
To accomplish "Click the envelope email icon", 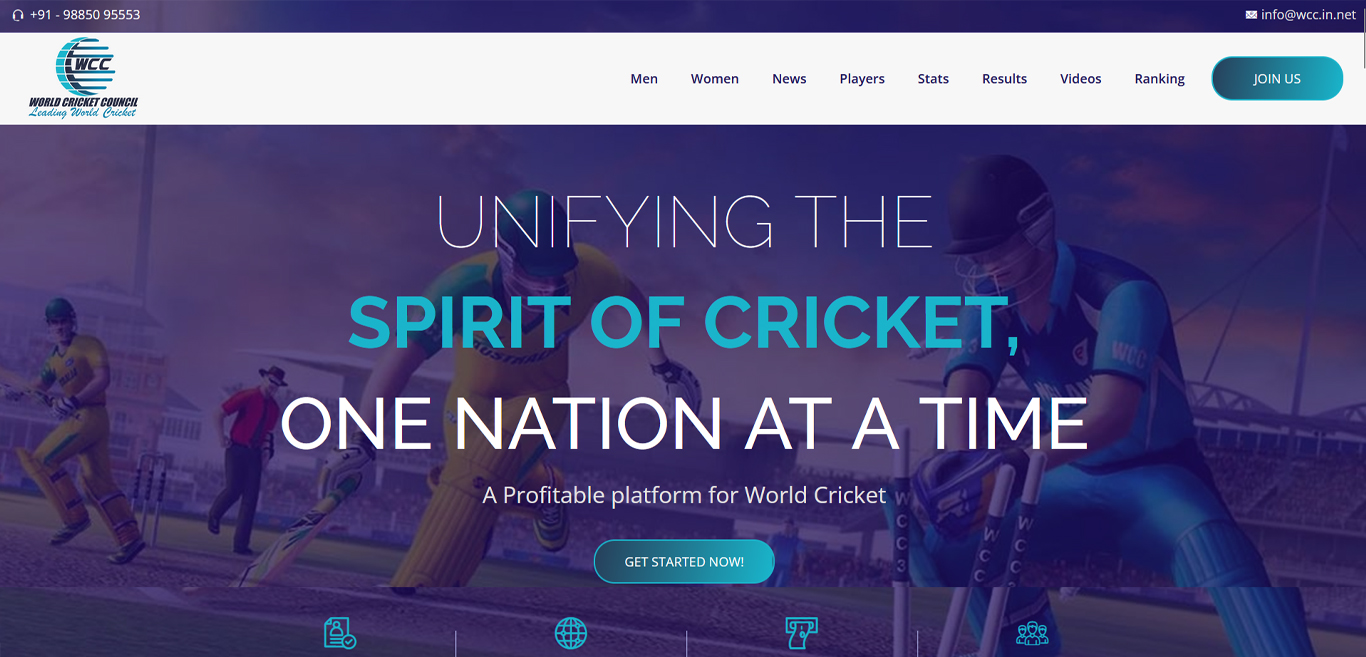I will point(1251,15).
